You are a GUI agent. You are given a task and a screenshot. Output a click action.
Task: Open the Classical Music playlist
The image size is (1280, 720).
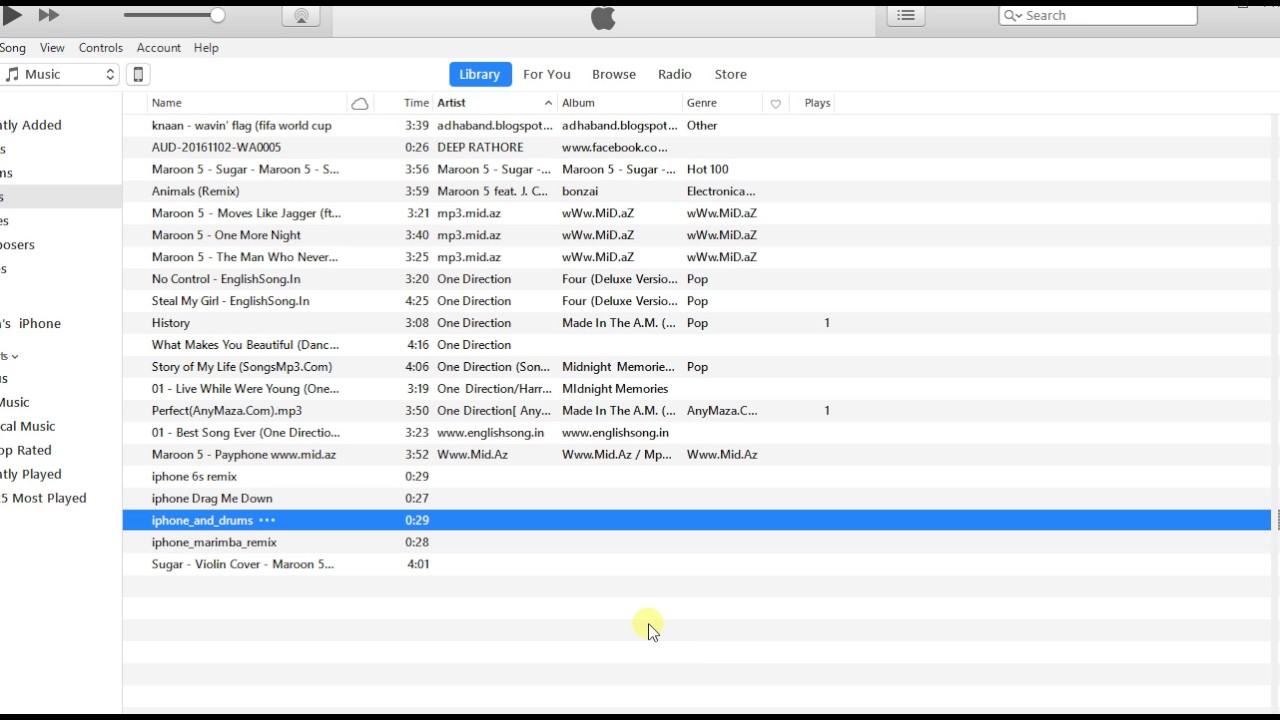pos(28,426)
